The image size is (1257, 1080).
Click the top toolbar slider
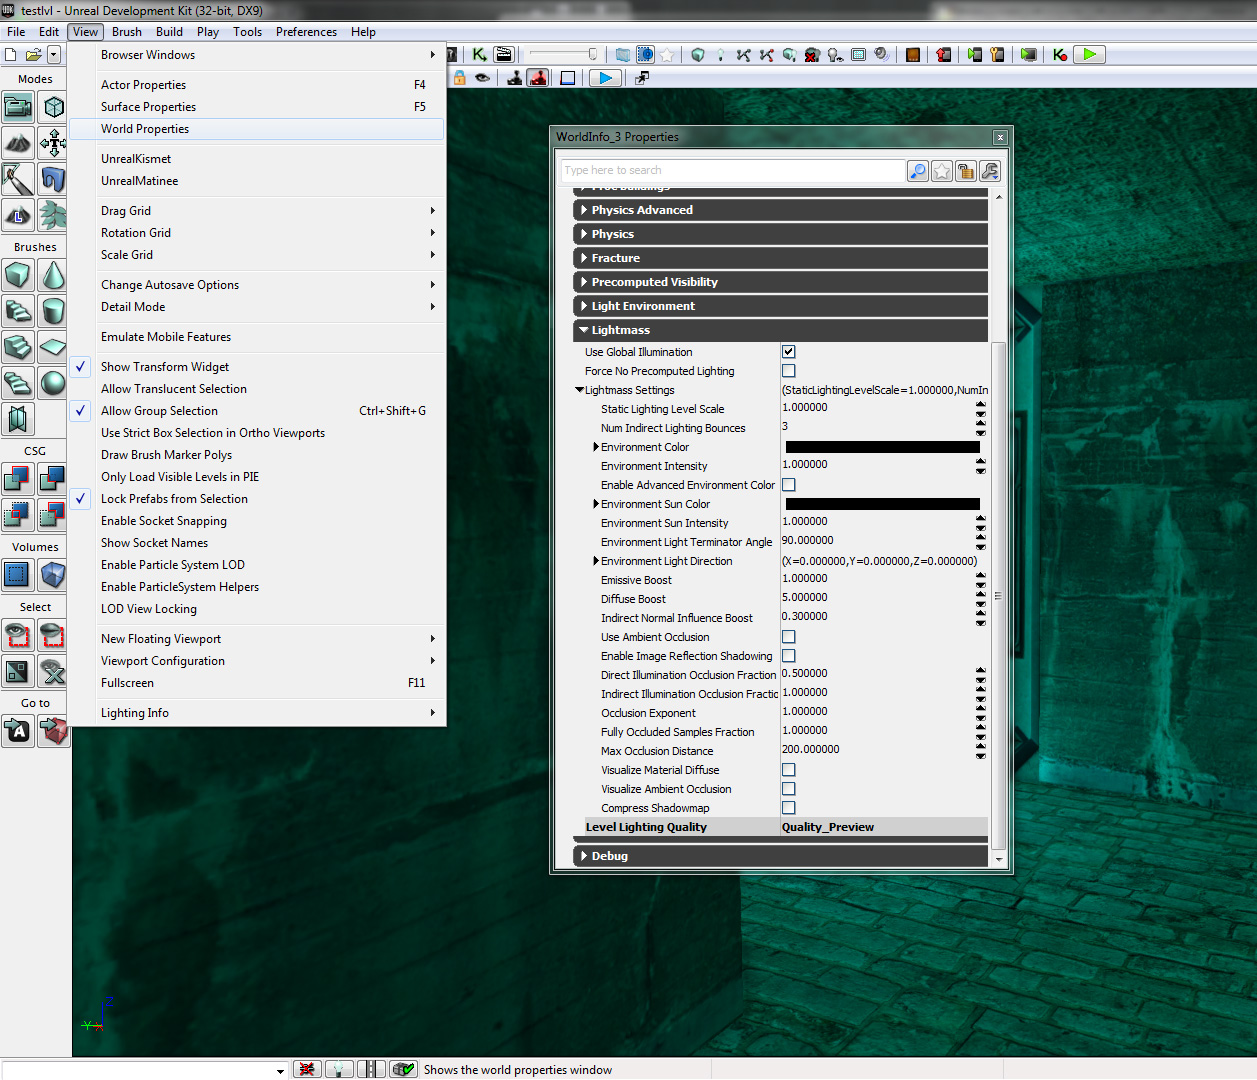[x=563, y=54]
